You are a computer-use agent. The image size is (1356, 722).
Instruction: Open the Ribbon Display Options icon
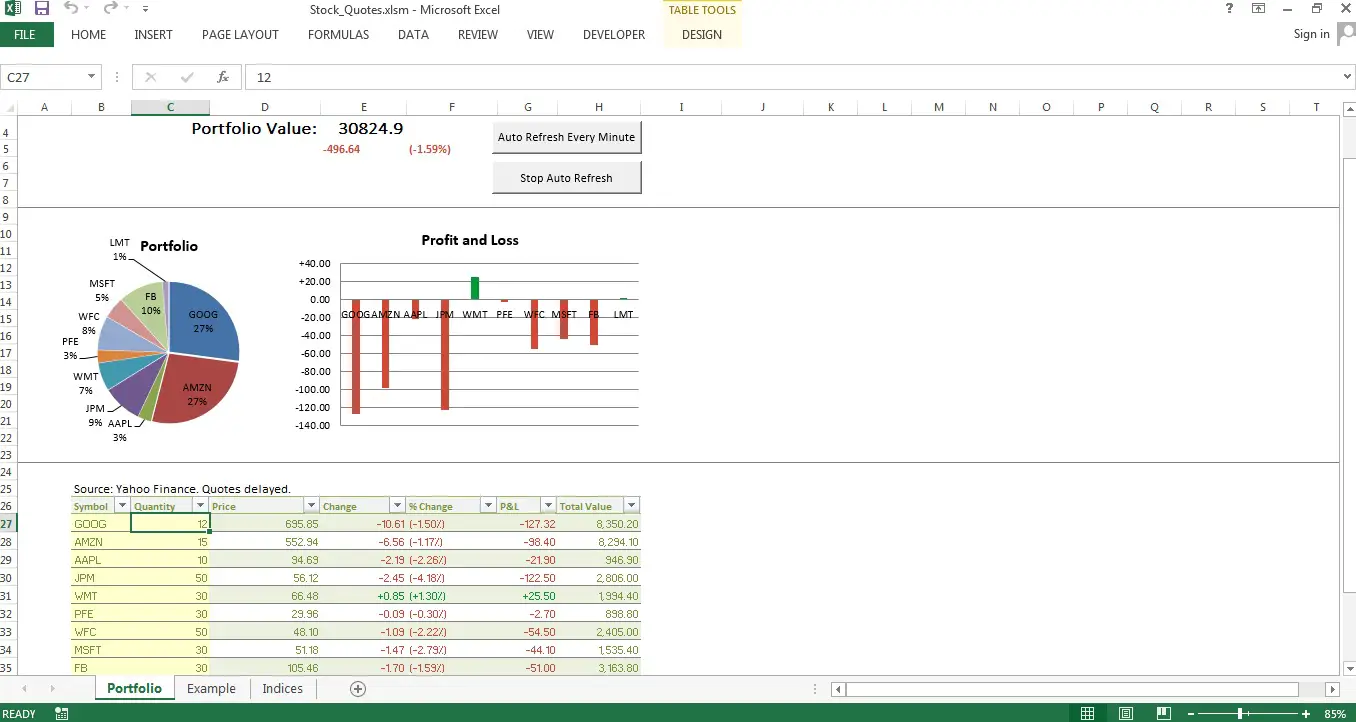click(x=1258, y=9)
